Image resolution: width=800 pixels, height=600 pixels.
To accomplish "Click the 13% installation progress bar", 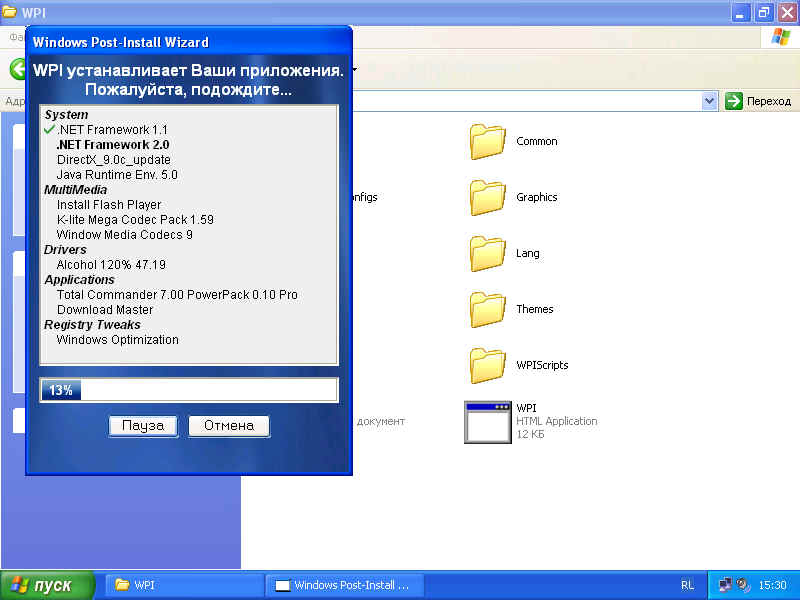I will [189, 390].
